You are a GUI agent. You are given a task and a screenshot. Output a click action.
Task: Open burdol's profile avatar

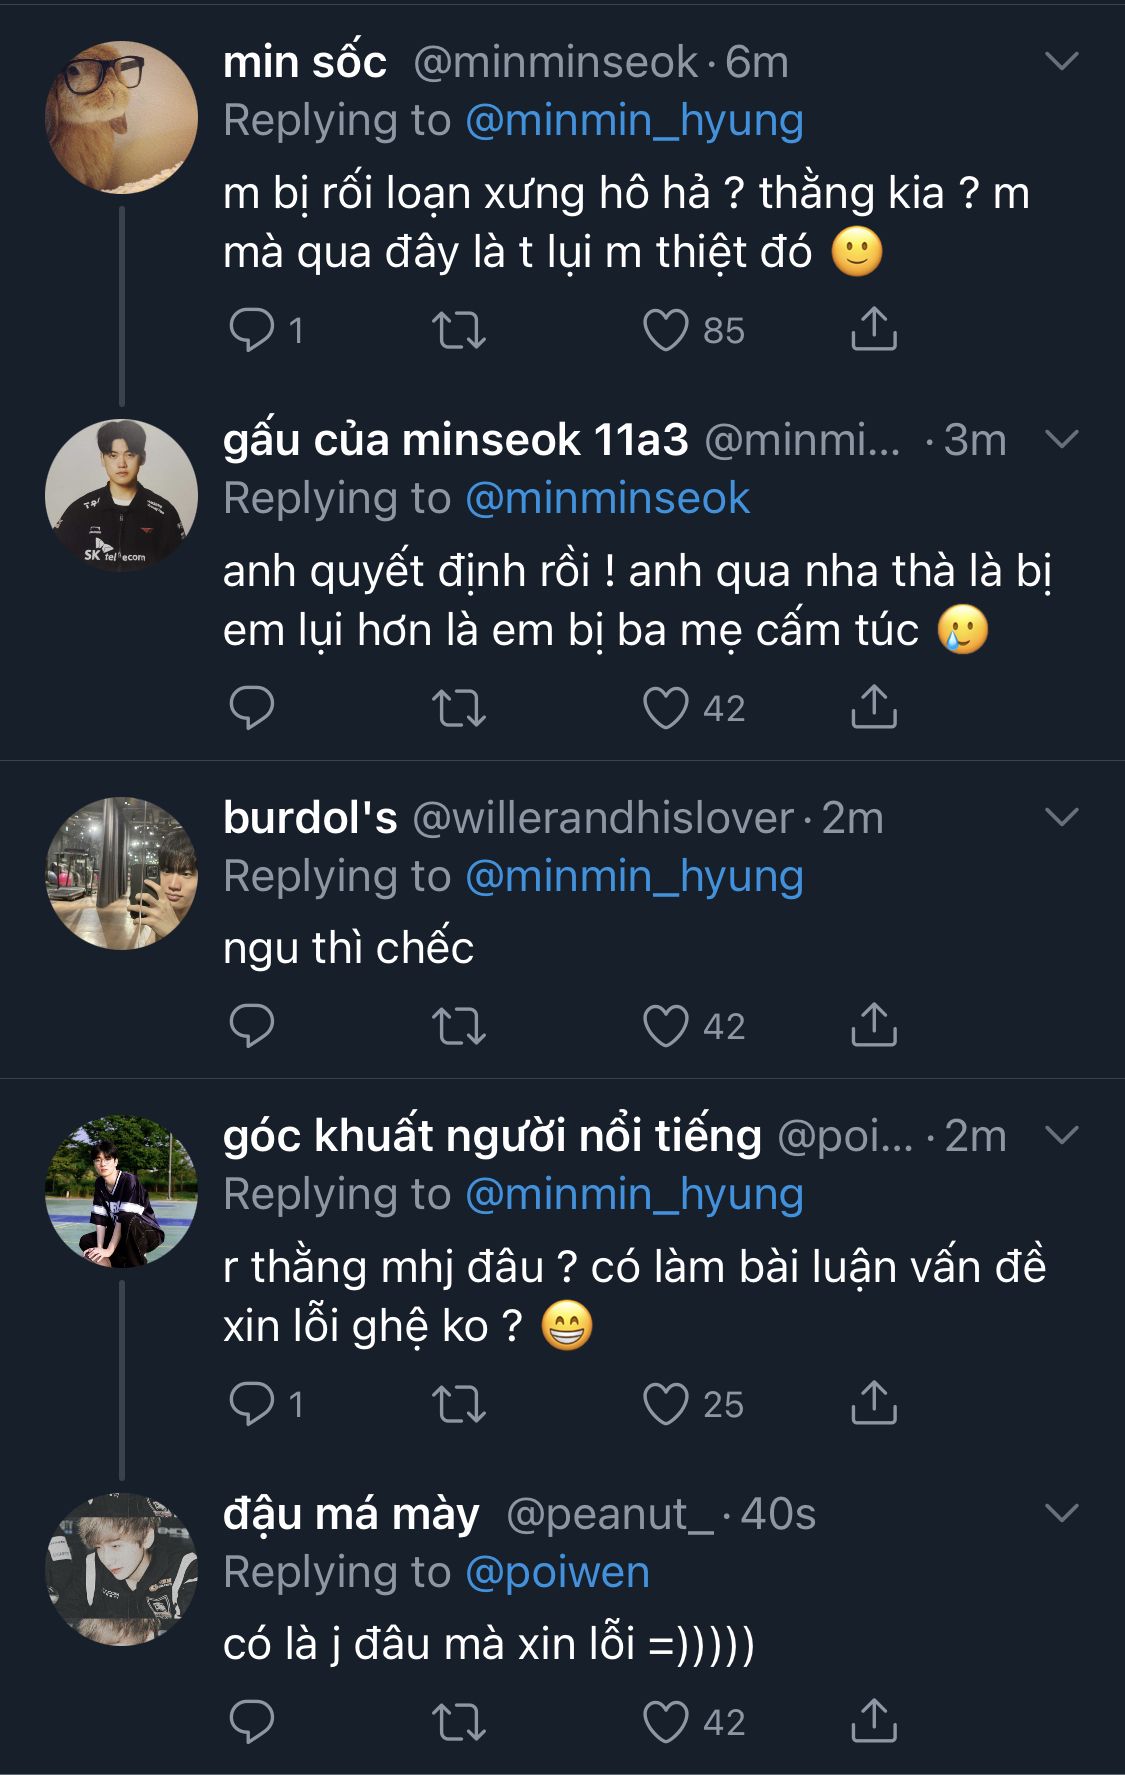(x=121, y=873)
